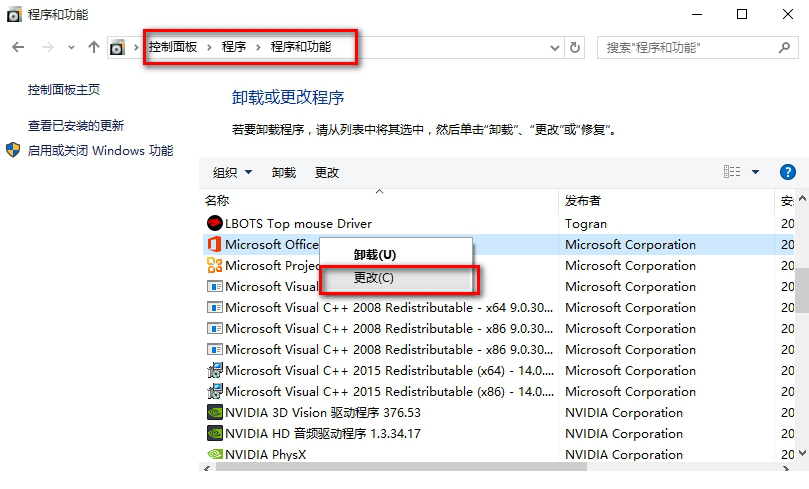Click the horizontal scrollbar left arrow
Image resolution: width=809 pixels, height=489 pixels.
click(206, 467)
